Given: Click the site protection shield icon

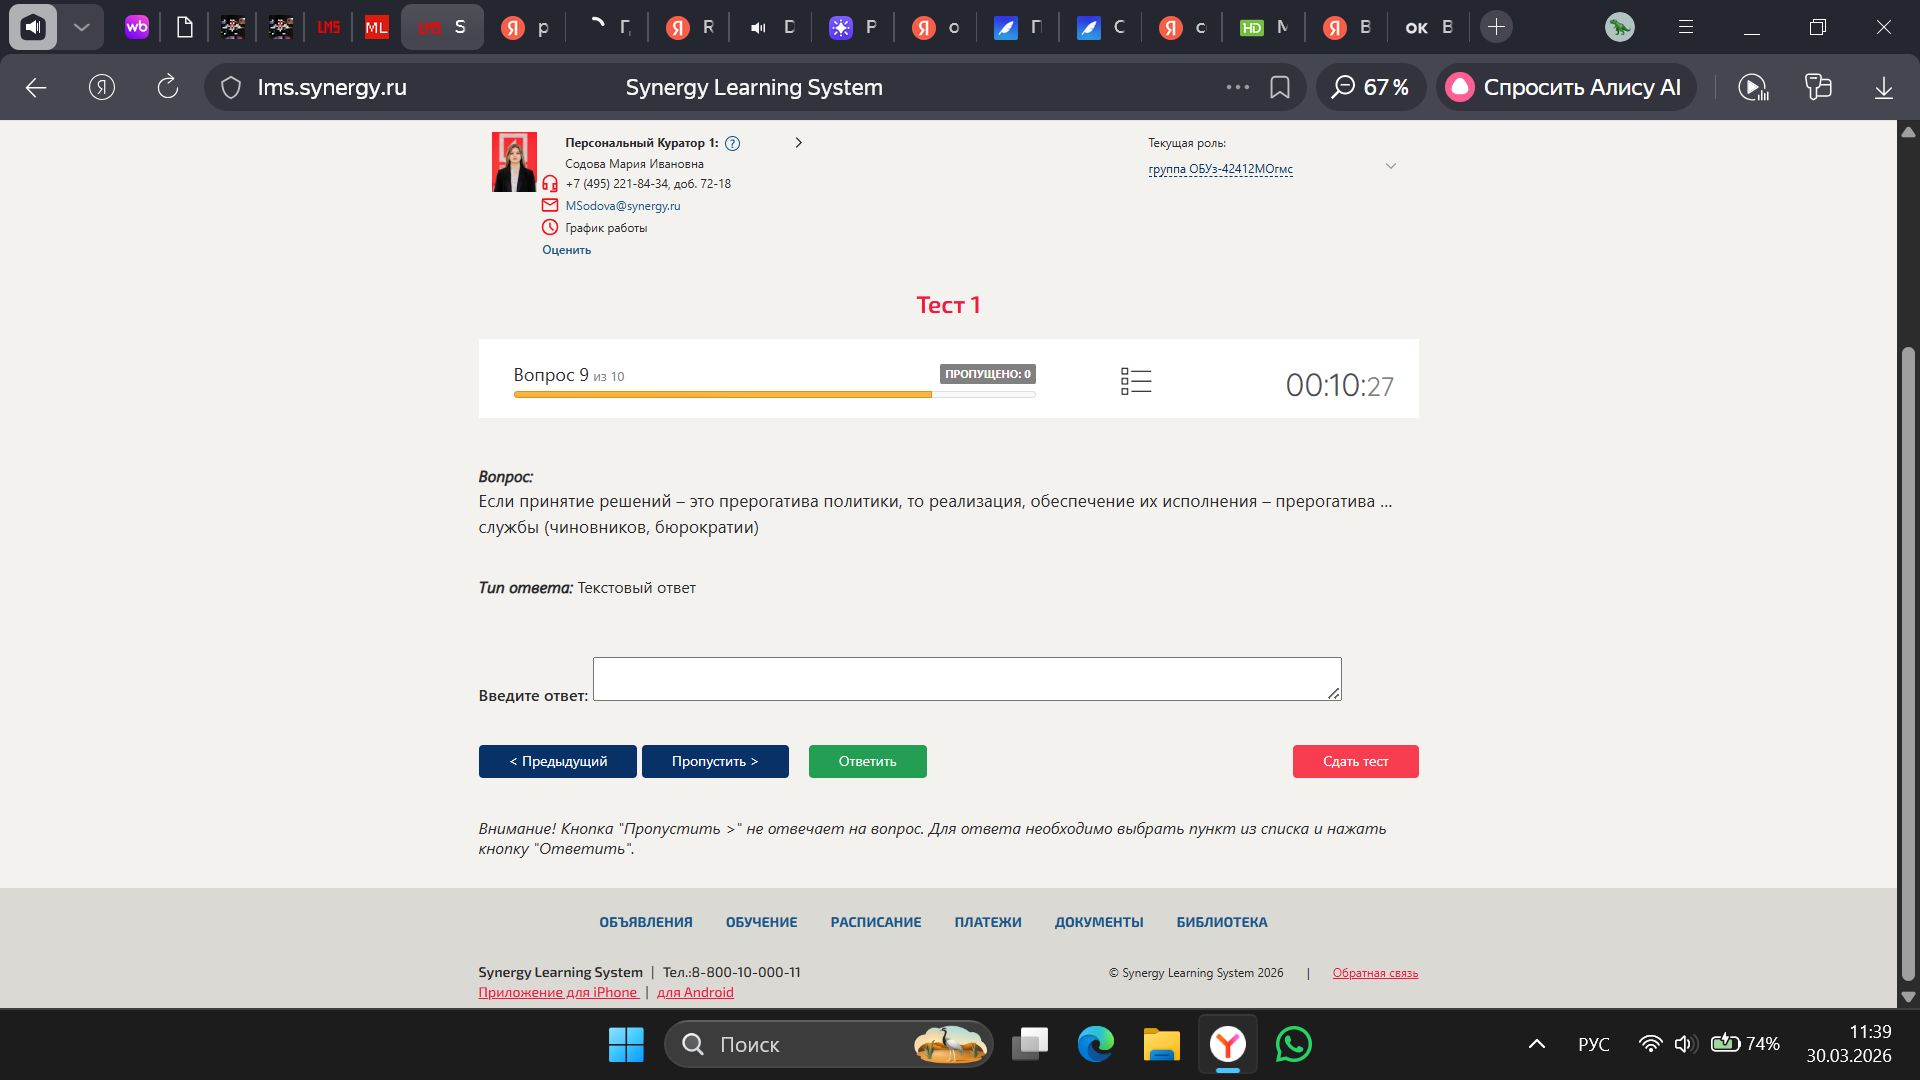Looking at the screenshot, I should (x=231, y=88).
